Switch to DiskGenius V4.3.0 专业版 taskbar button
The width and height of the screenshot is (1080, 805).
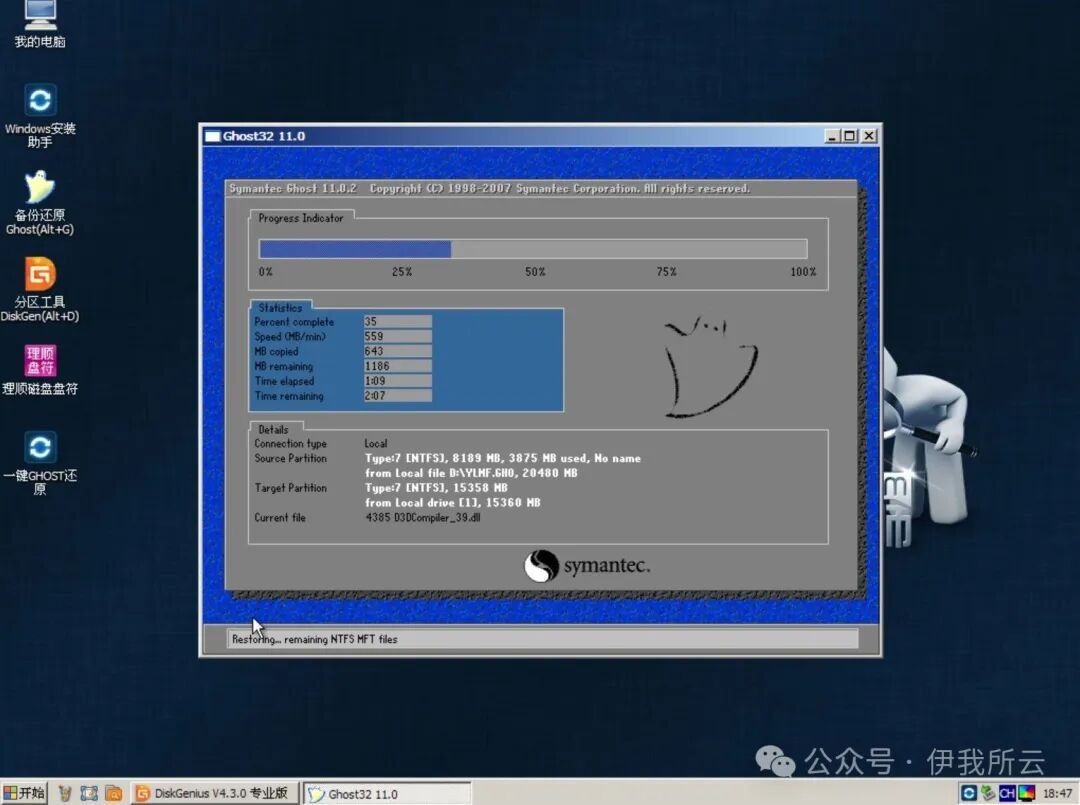point(214,793)
